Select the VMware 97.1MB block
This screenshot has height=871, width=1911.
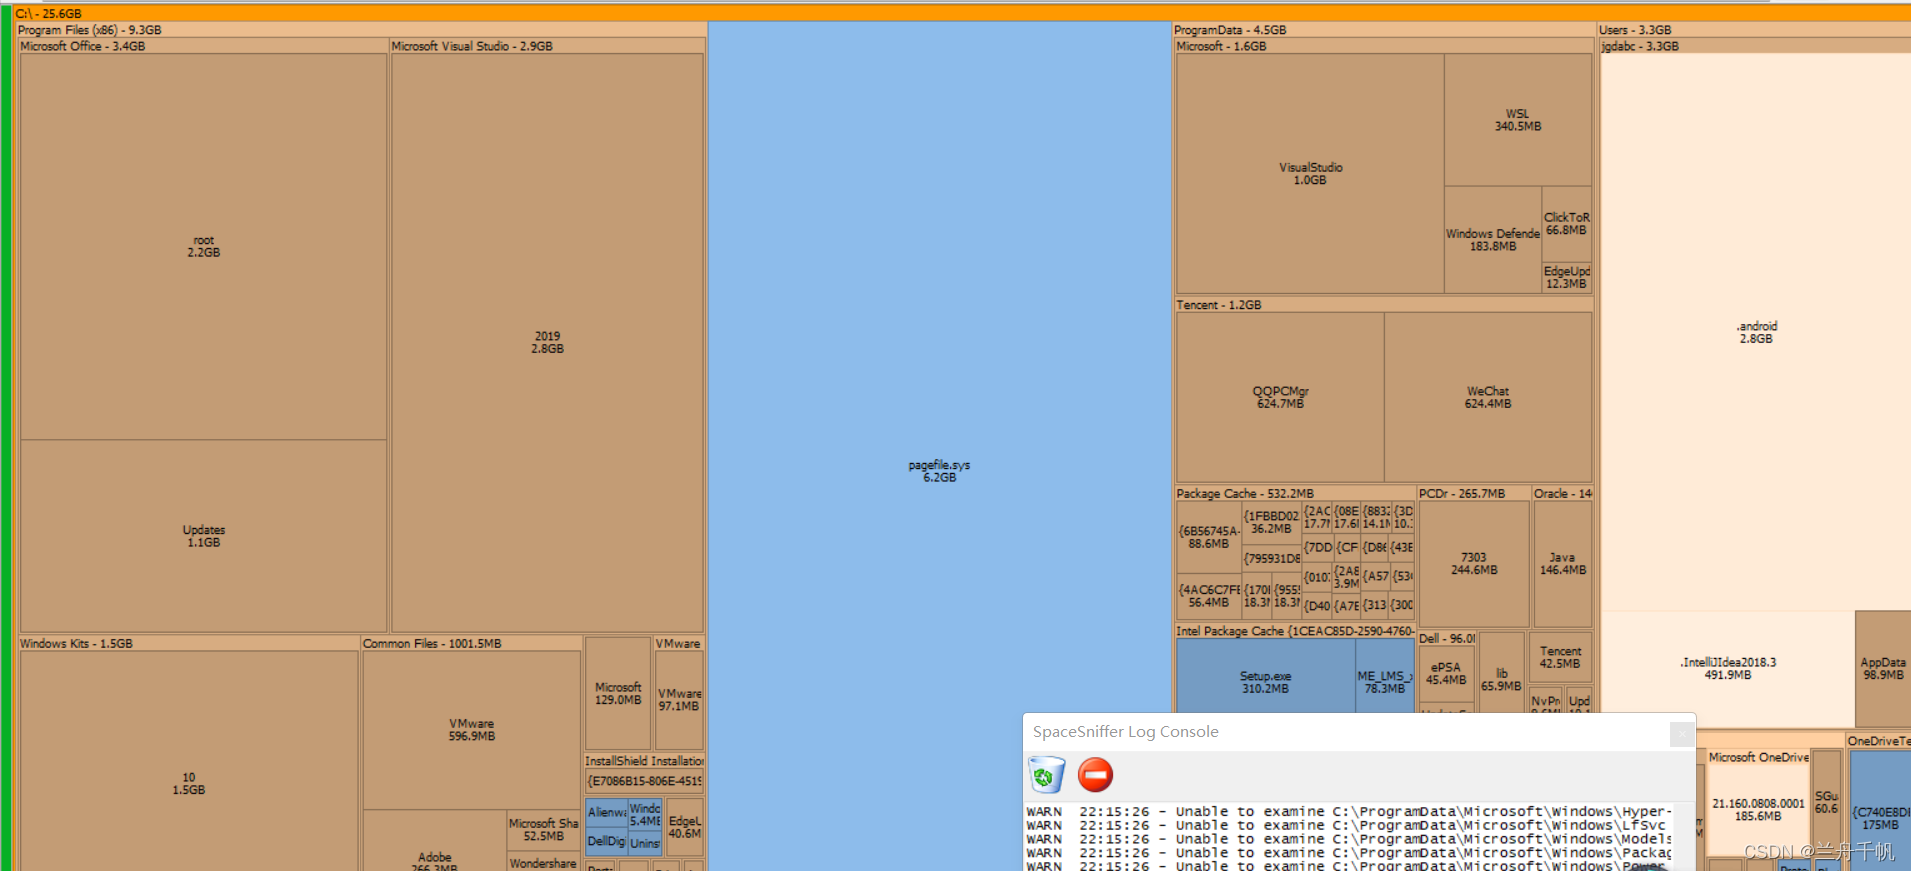(679, 699)
